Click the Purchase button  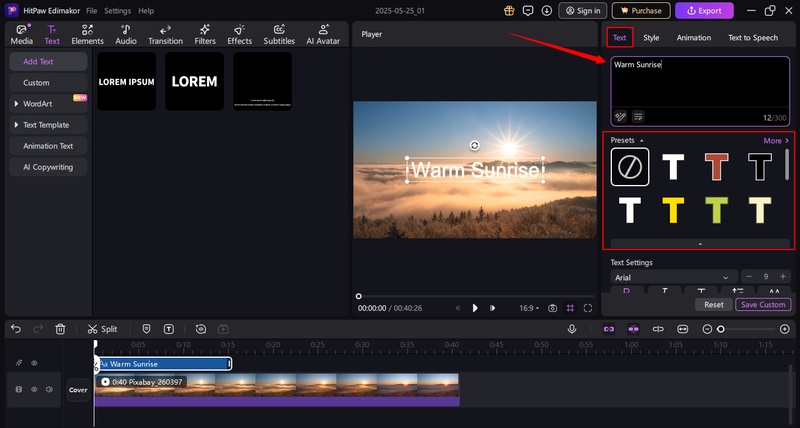click(641, 11)
